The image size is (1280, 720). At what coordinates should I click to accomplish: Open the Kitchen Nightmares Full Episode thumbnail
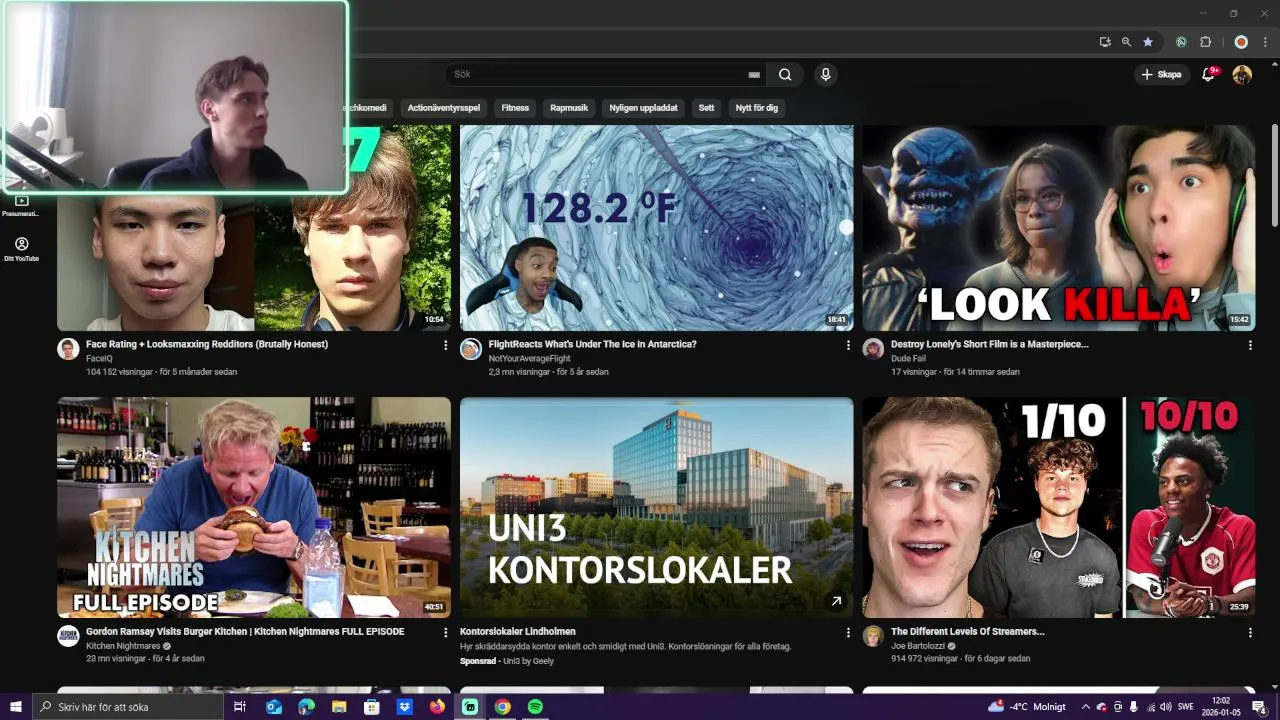254,507
